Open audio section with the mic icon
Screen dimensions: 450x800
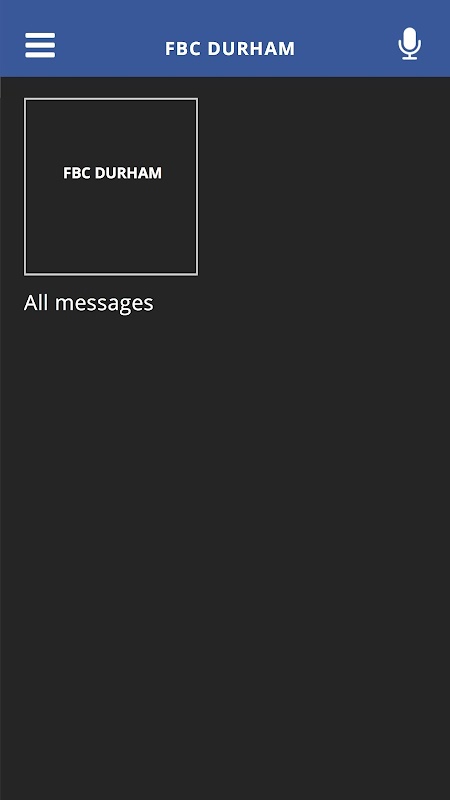(x=410, y=44)
